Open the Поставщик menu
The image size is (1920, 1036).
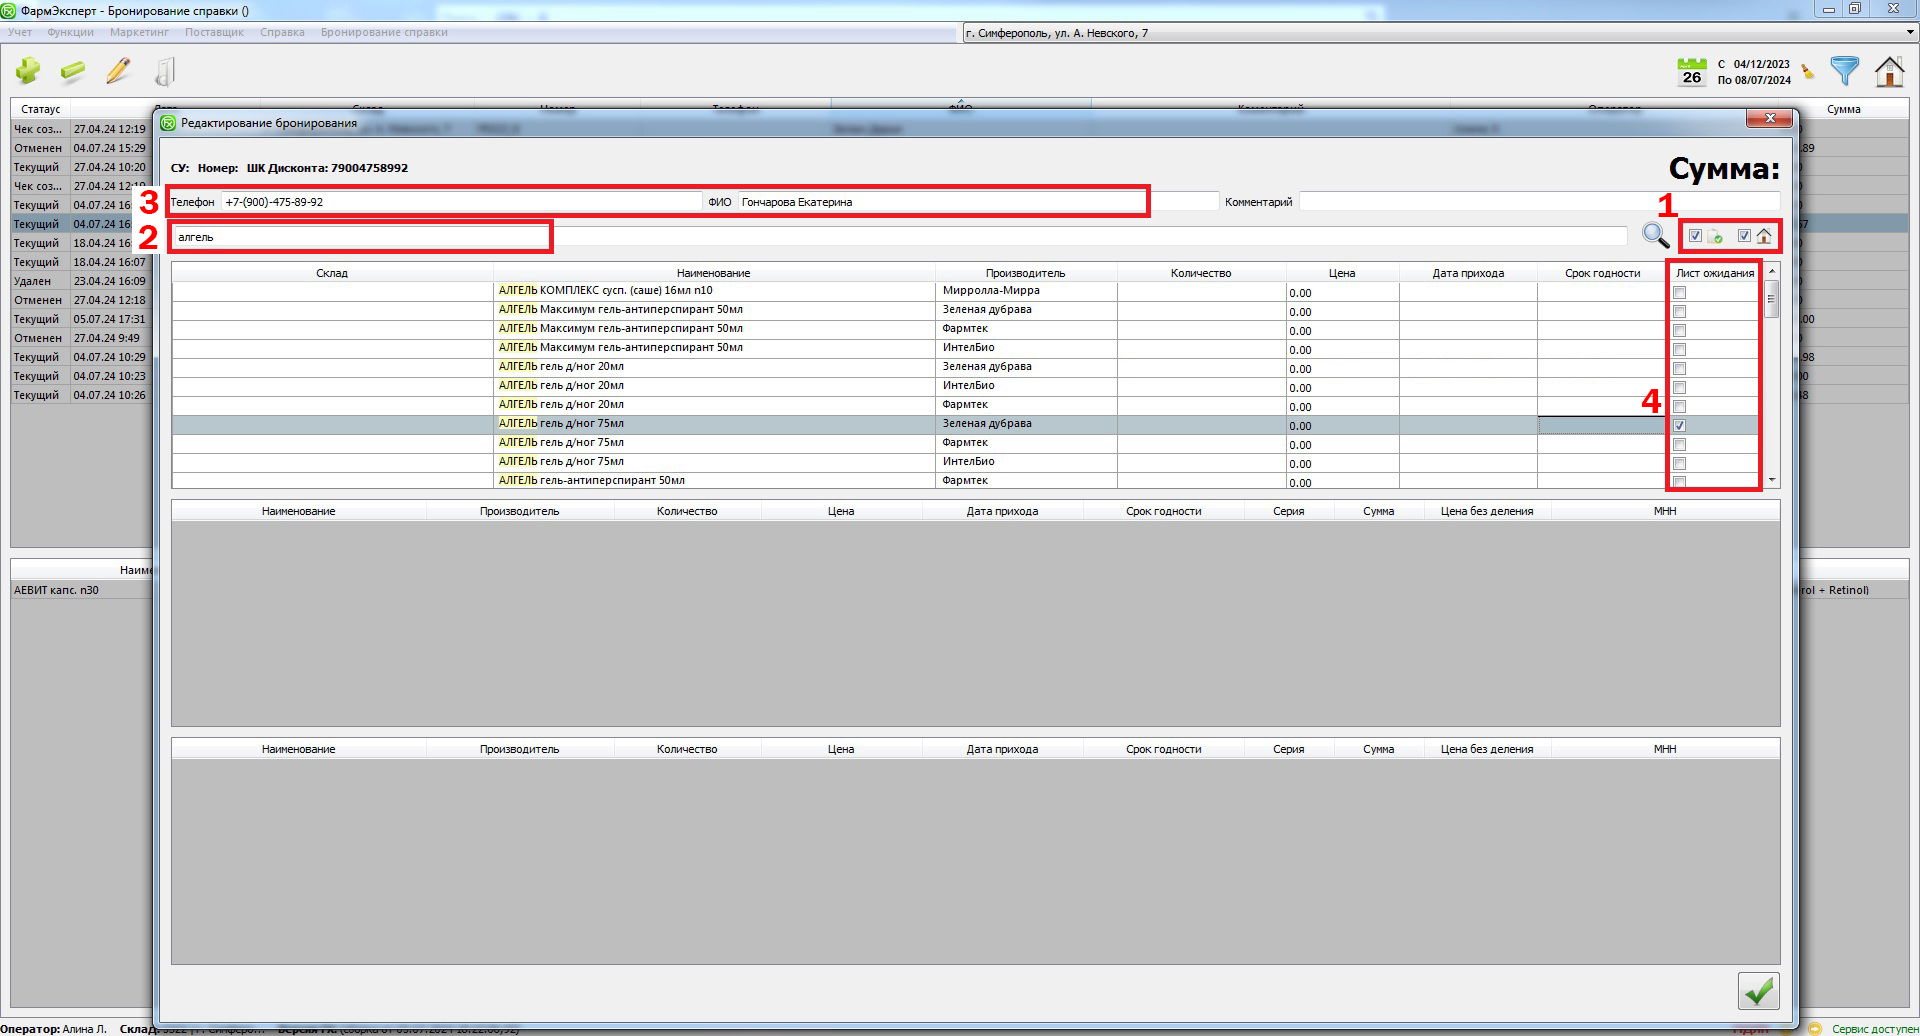pos(214,32)
